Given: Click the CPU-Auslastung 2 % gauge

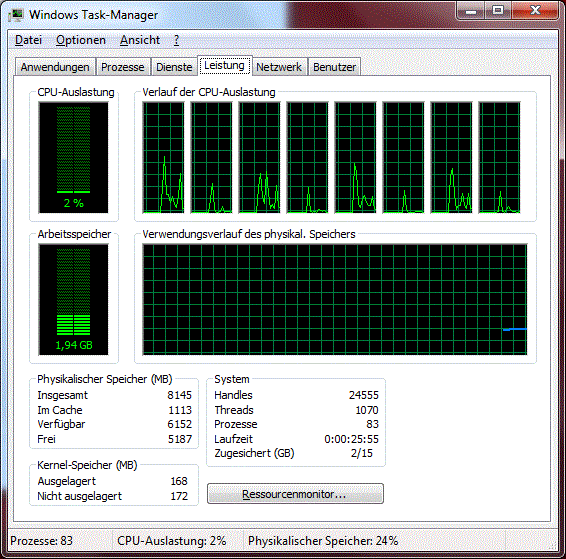Looking at the screenshot, I should click(x=74, y=157).
